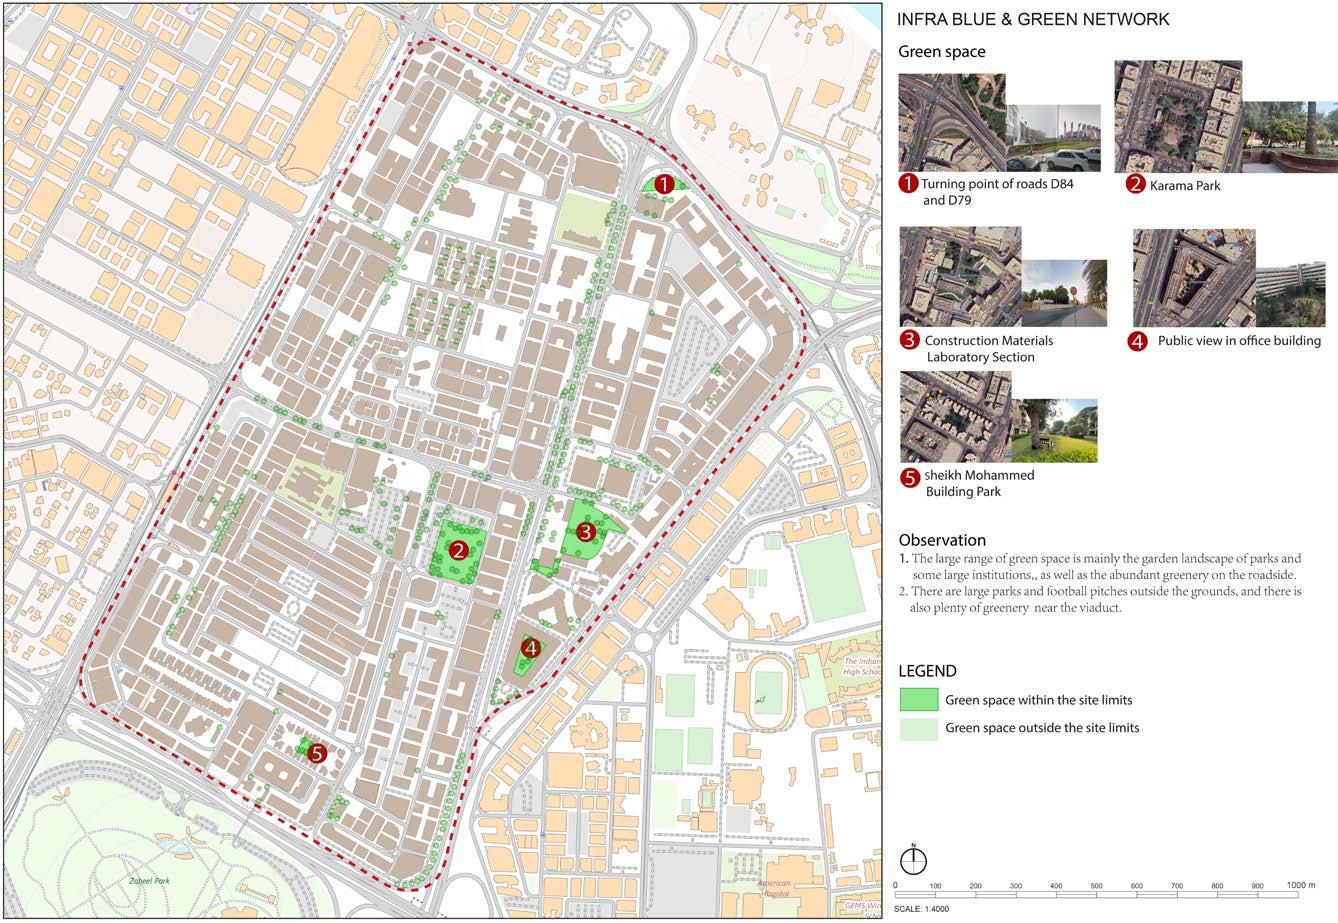Click the number 4 marker on the map
The height and width of the screenshot is (923, 1338).
point(531,648)
